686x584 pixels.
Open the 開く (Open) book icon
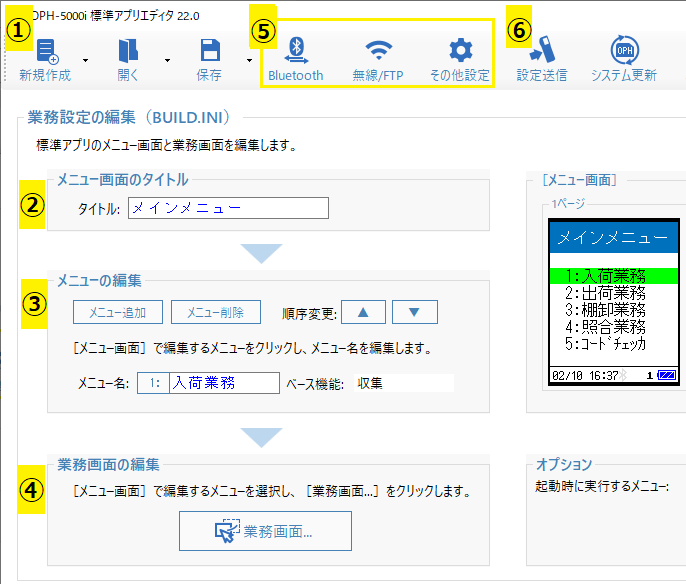128,50
